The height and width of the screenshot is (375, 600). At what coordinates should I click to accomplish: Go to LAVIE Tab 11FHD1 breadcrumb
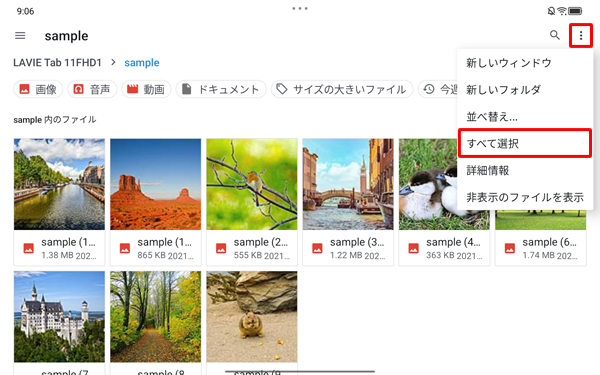(57, 62)
